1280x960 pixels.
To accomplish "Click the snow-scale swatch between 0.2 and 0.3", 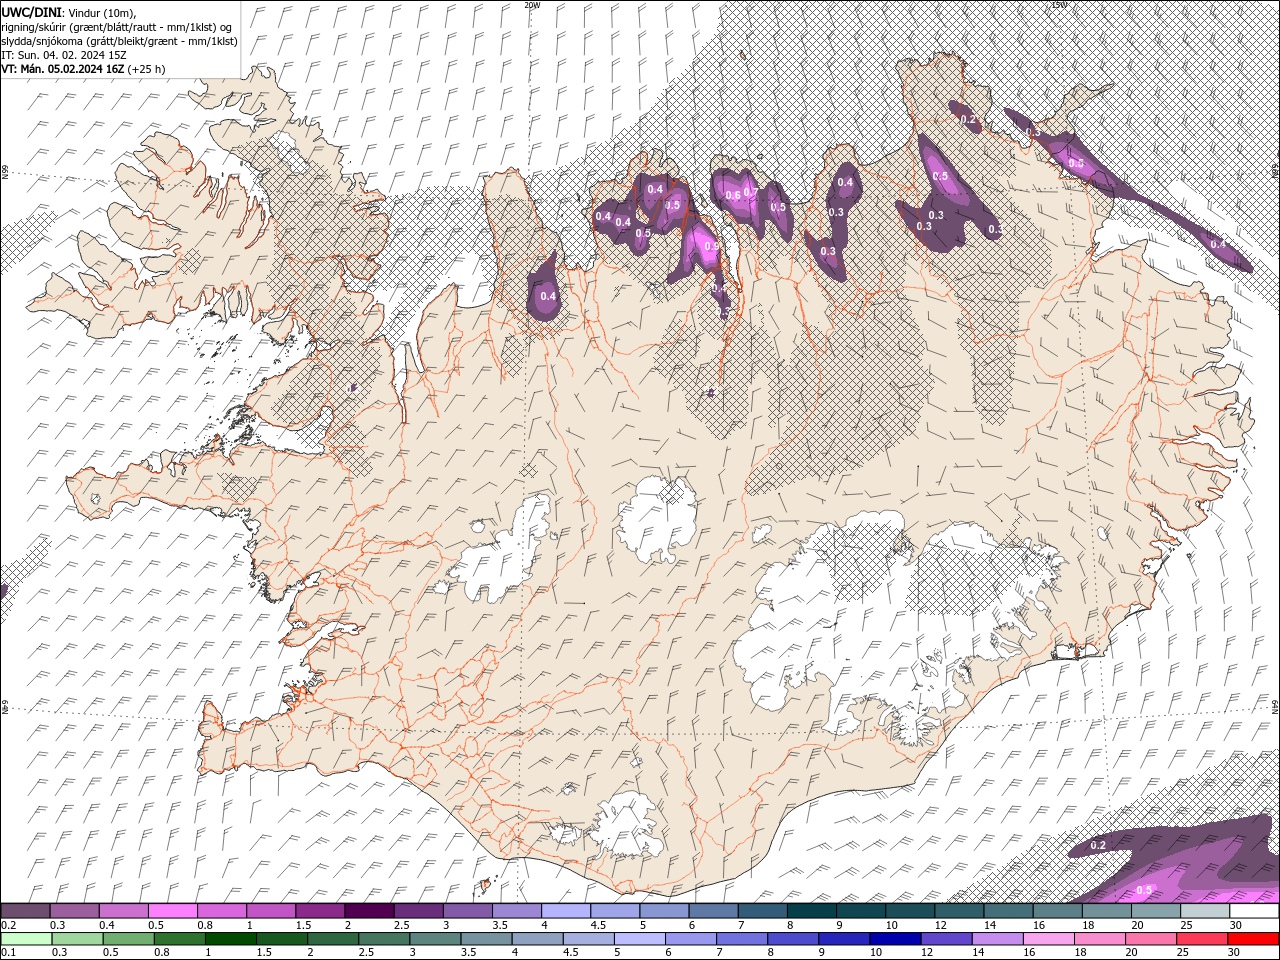I will tap(25, 911).
